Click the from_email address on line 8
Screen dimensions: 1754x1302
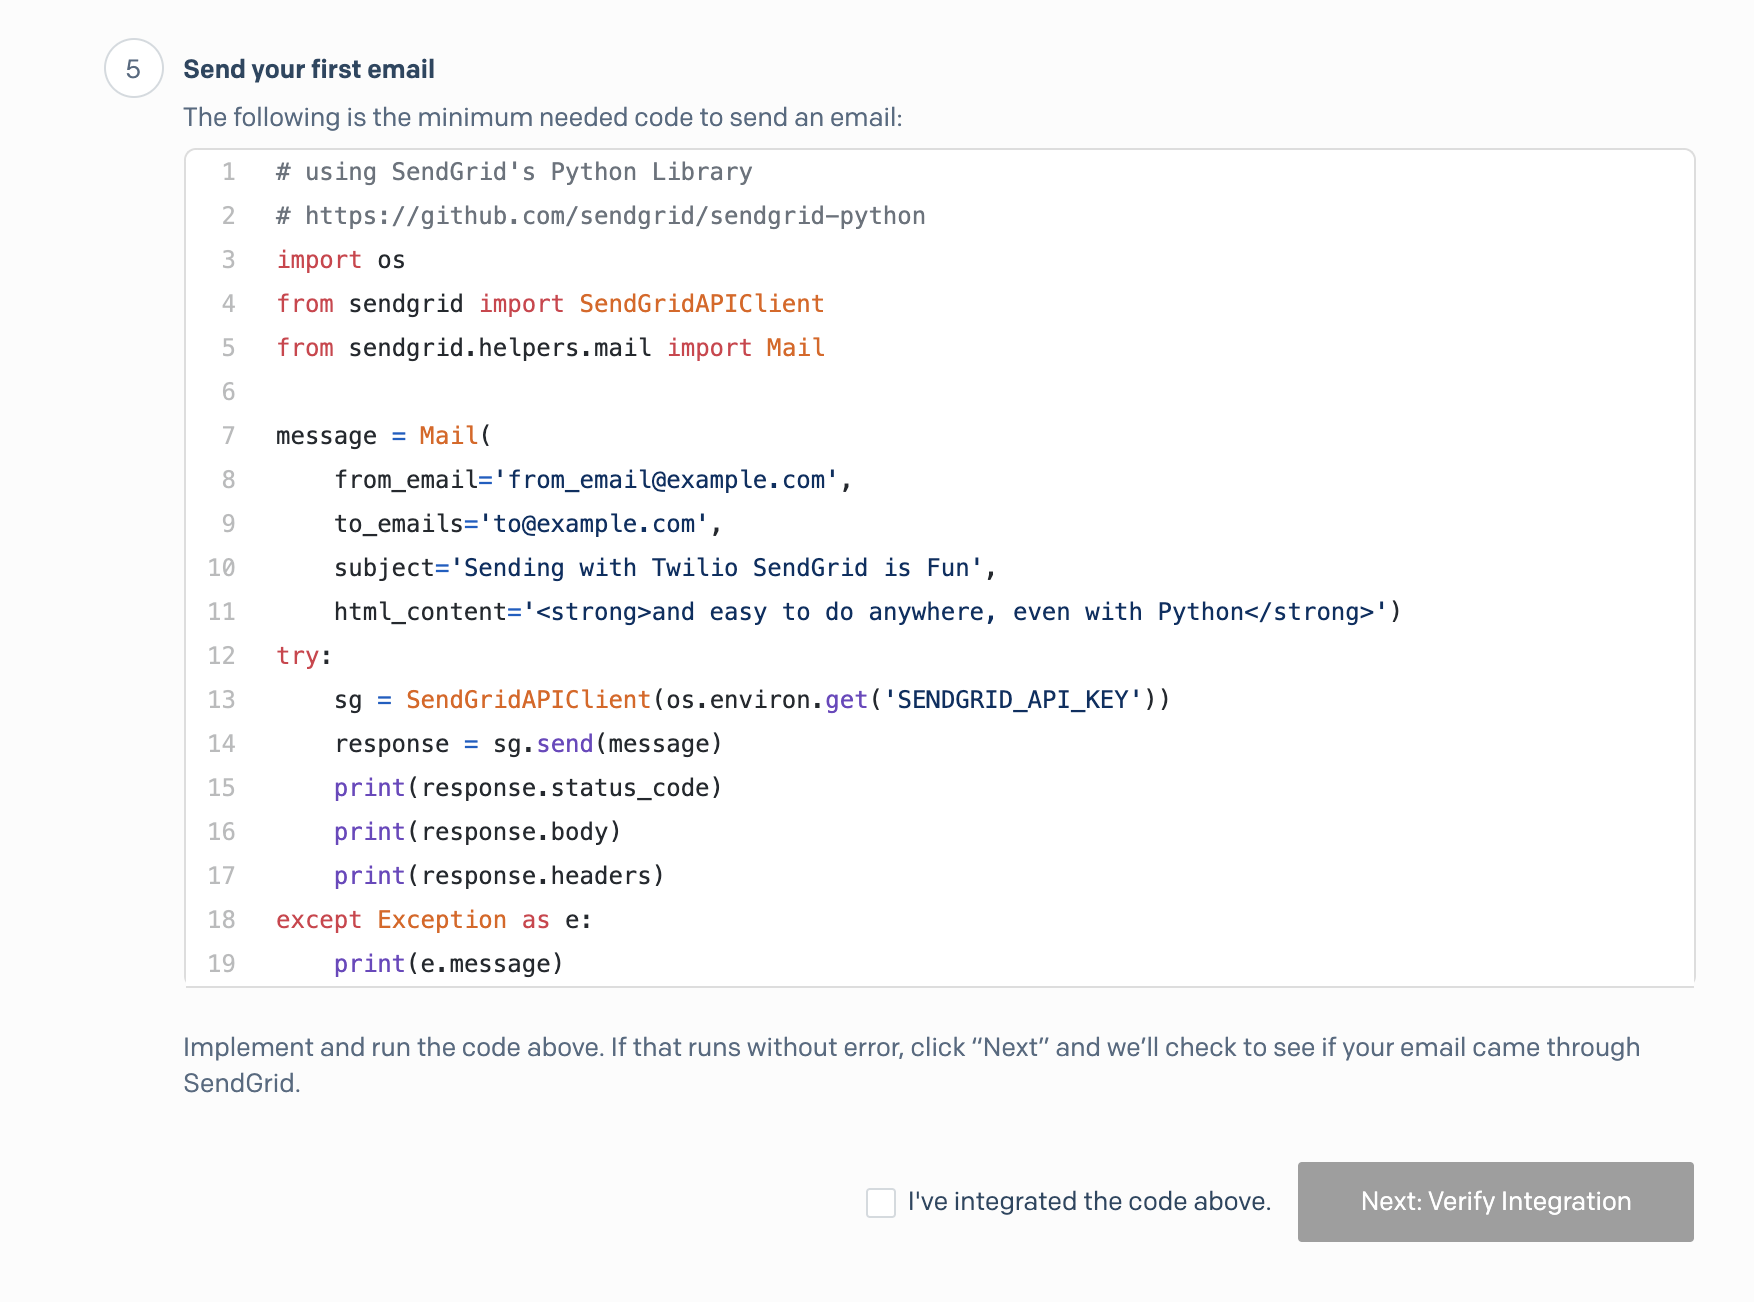click(x=672, y=479)
